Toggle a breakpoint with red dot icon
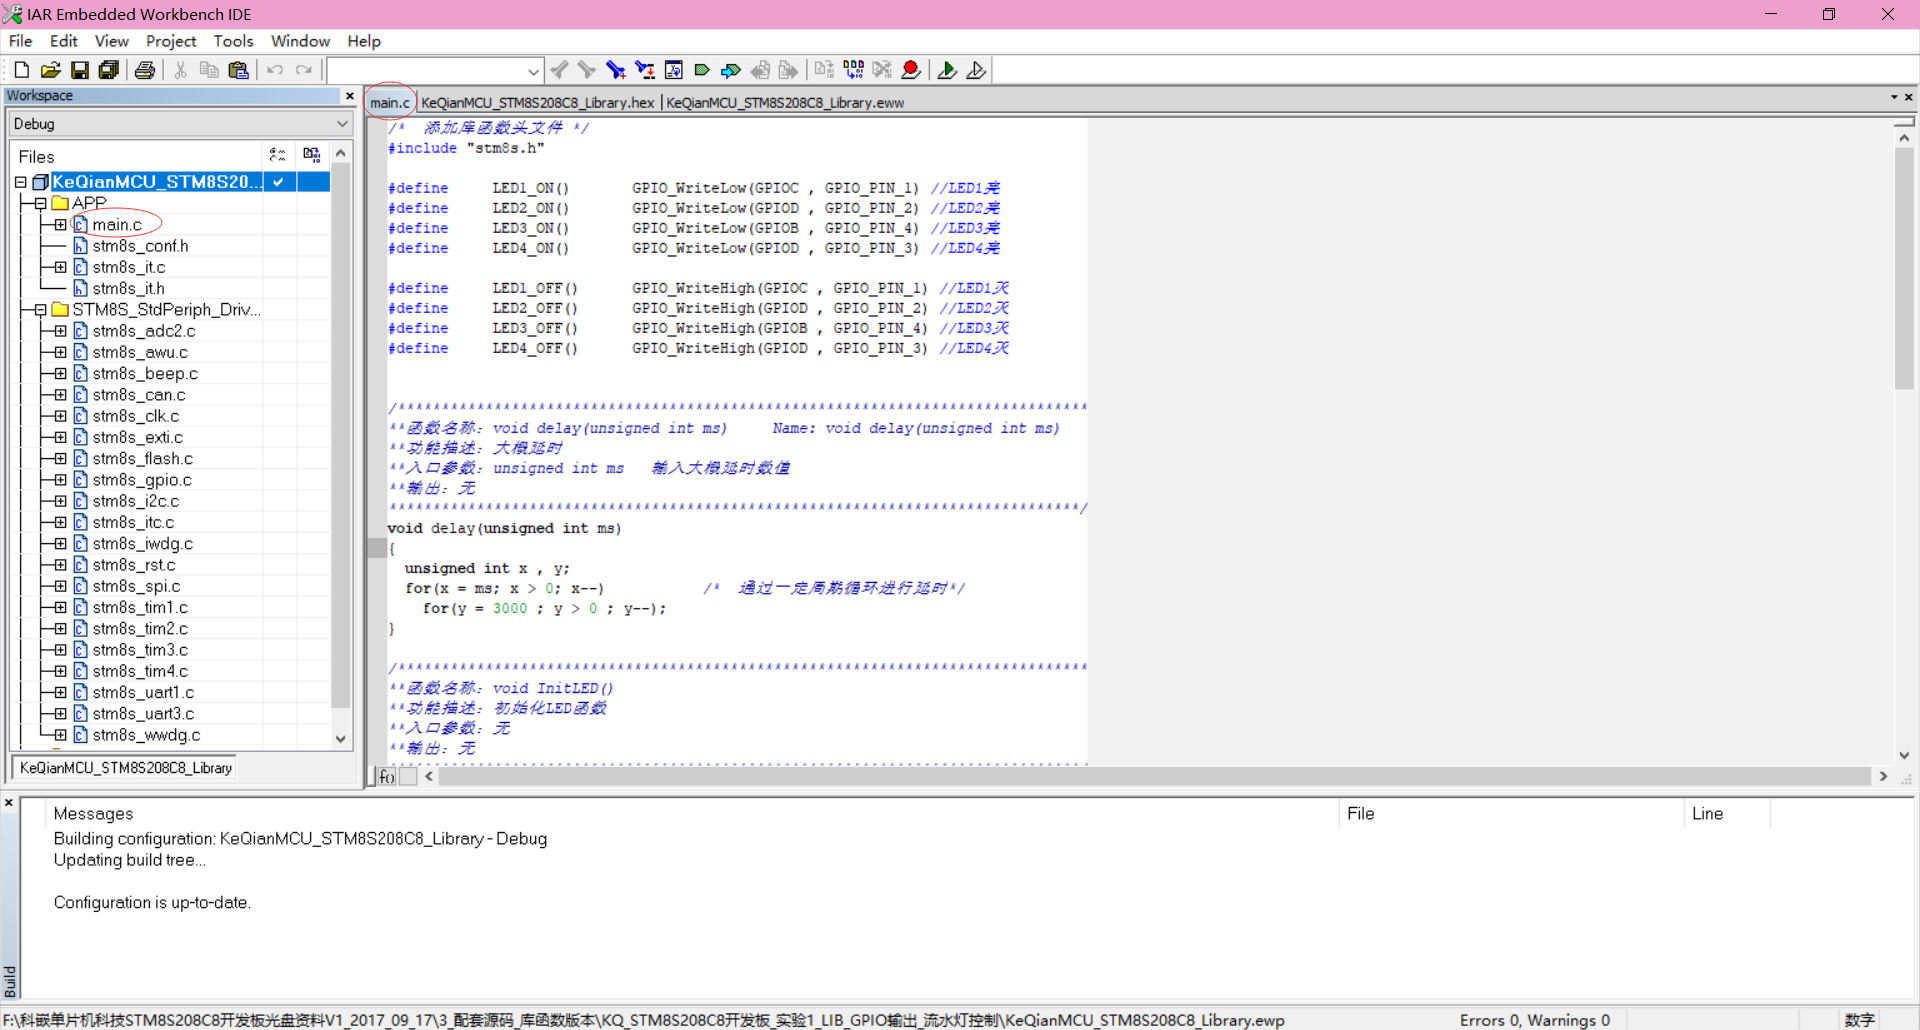This screenshot has height=1030, width=1920. [911, 70]
